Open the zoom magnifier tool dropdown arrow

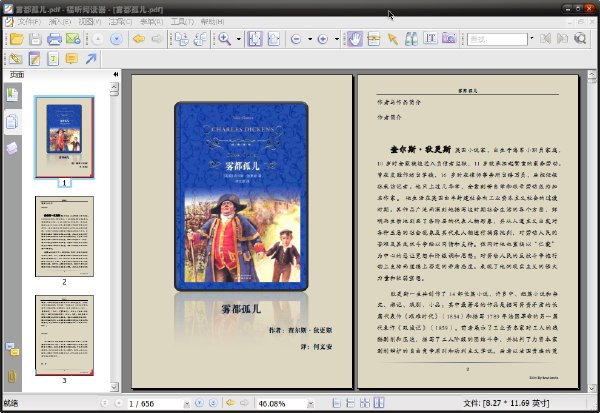pyautogui.click(x=238, y=39)
